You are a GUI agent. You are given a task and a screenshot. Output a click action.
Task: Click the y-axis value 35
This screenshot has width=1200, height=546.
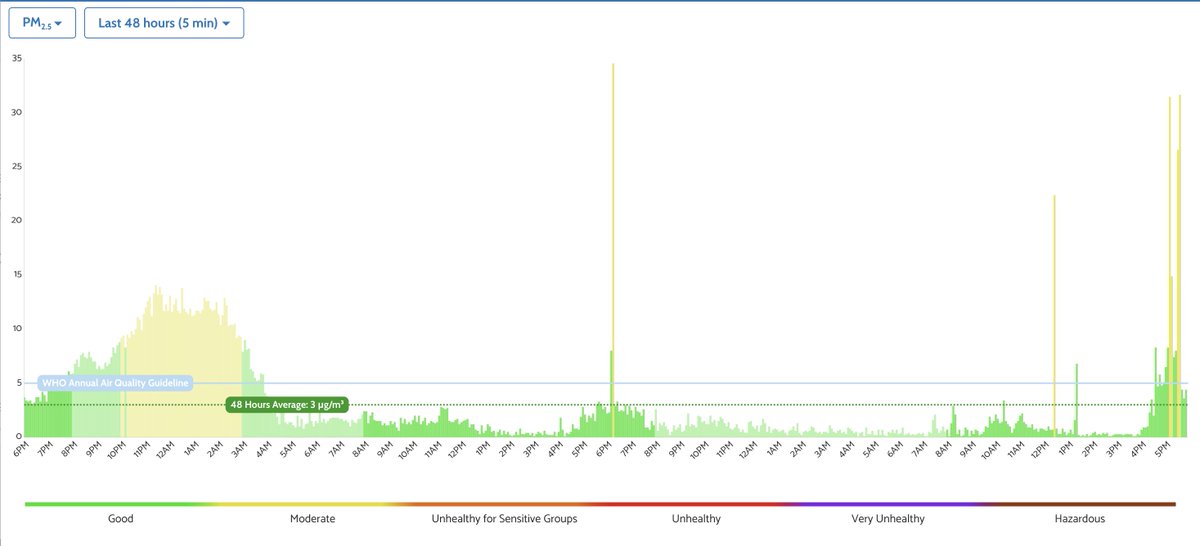pyautogui.click(x=16, y=58)
